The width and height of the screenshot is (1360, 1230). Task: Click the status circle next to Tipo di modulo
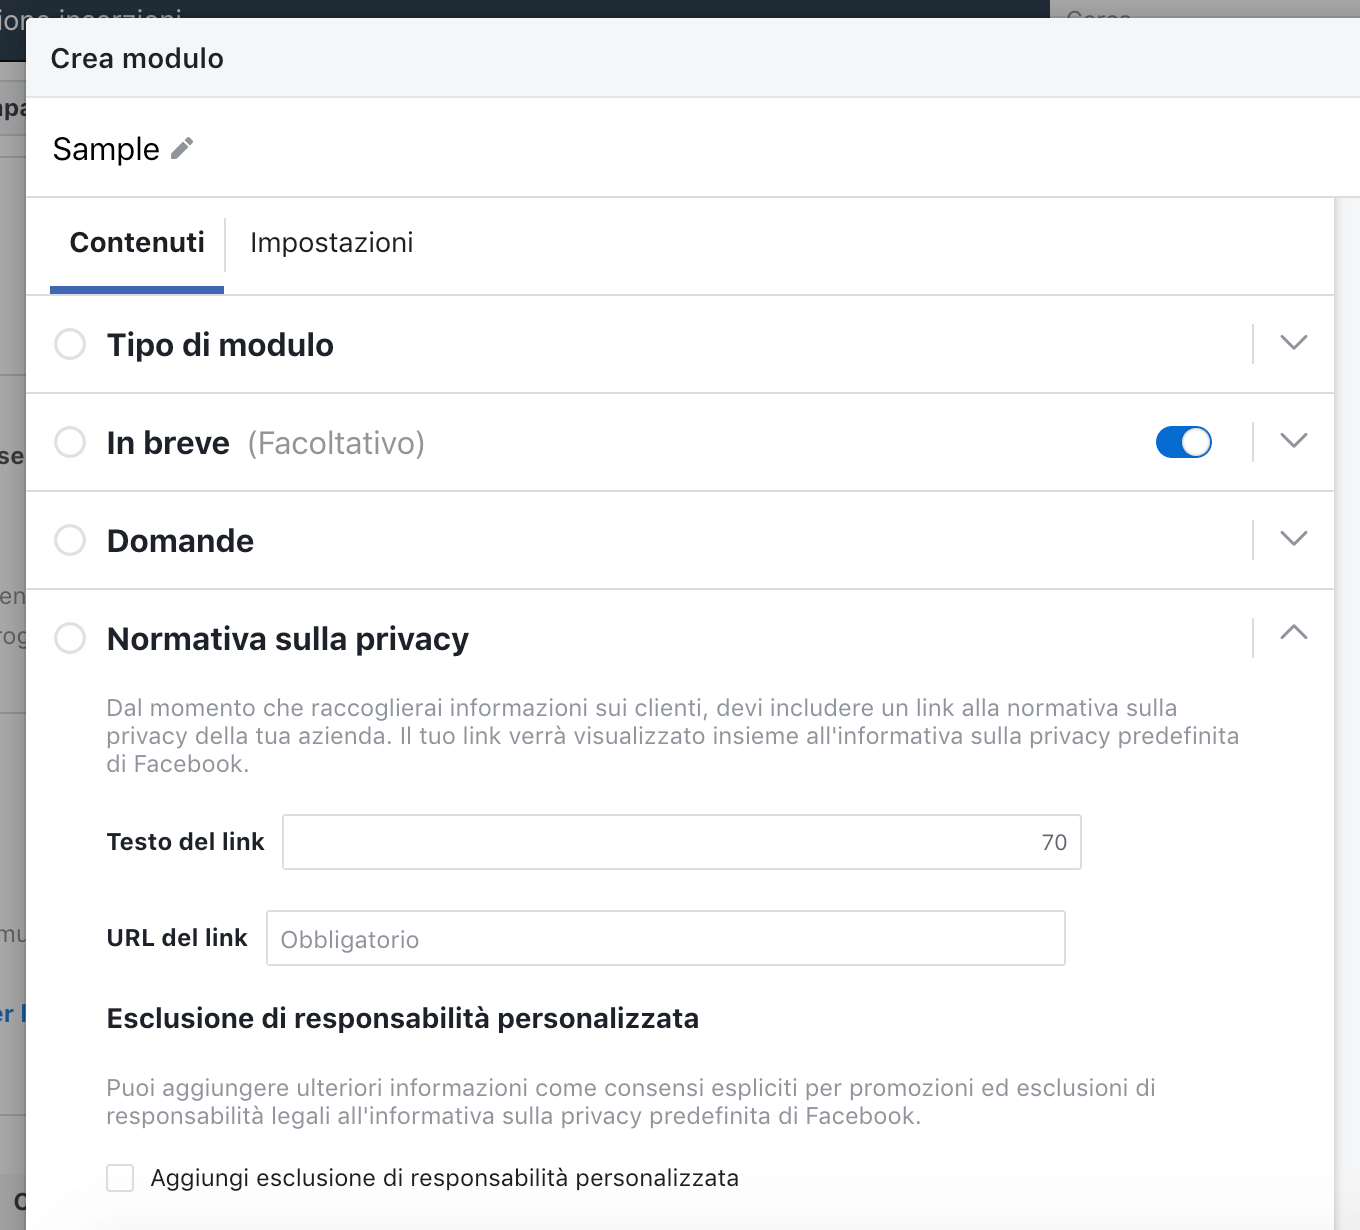click(x=70, y=344)
